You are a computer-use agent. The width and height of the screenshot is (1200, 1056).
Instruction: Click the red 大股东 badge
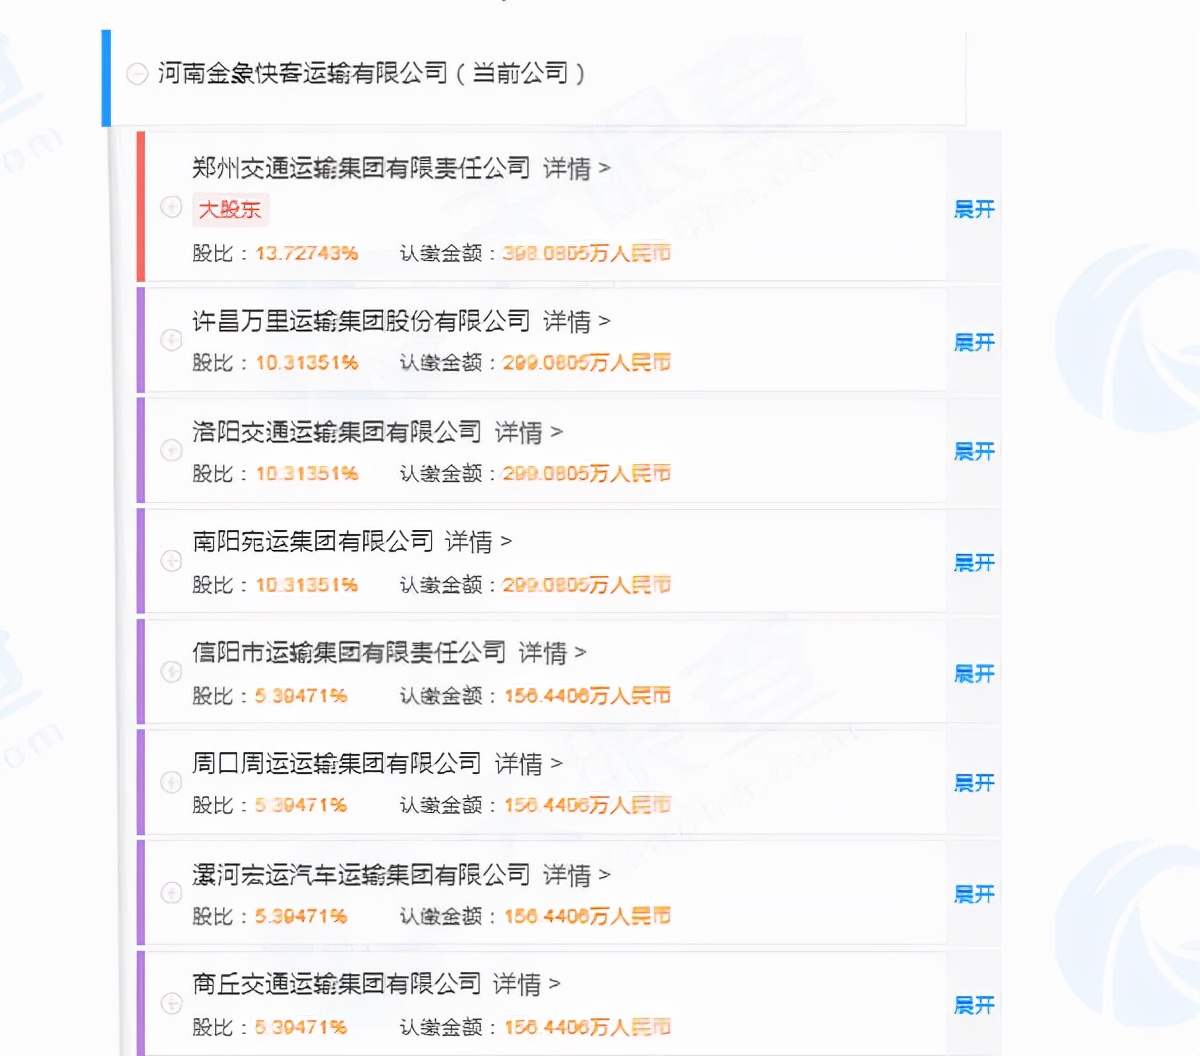230,209
